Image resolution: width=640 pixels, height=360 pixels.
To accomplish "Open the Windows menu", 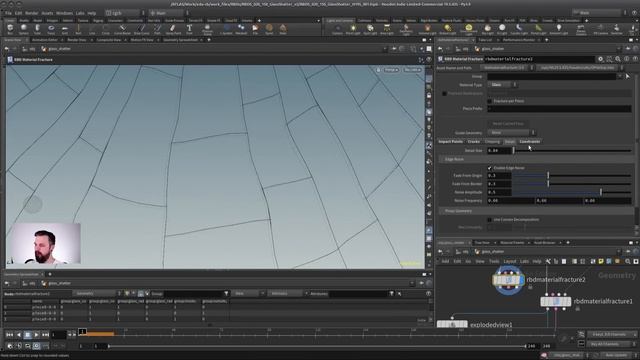I will tap(64, 13).
